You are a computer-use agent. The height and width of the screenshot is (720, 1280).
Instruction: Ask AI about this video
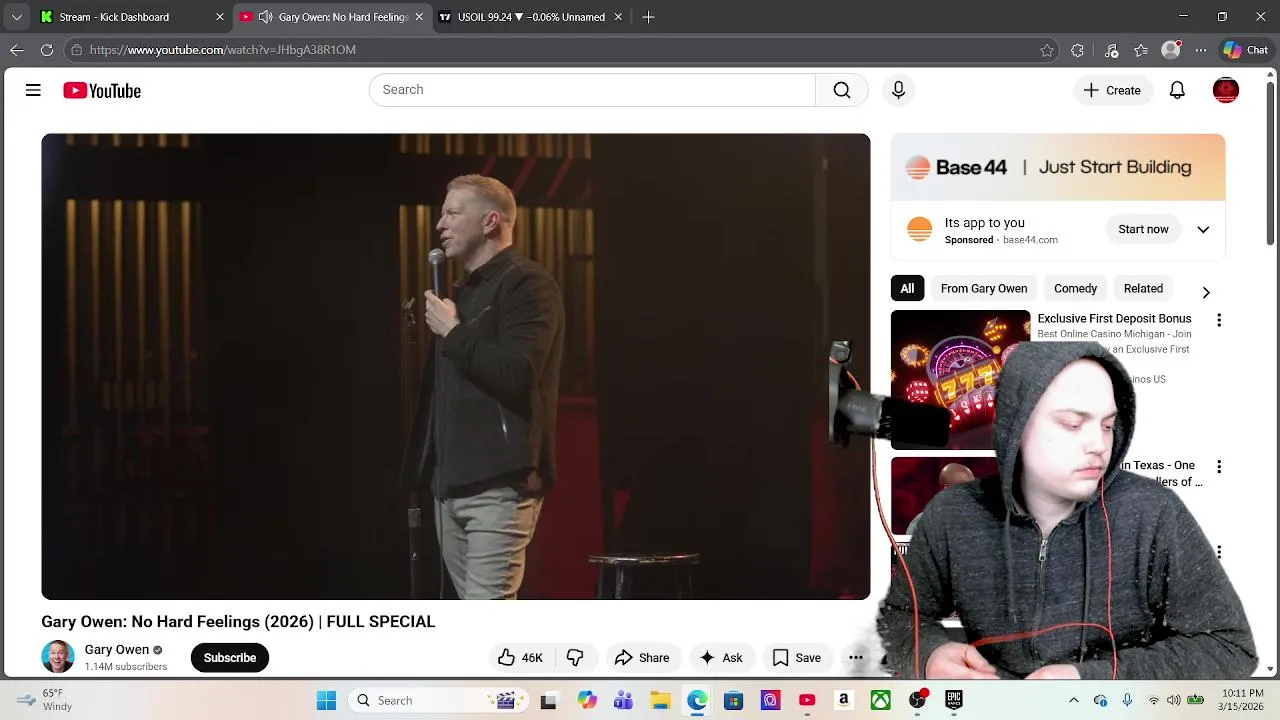coord(721,657)
